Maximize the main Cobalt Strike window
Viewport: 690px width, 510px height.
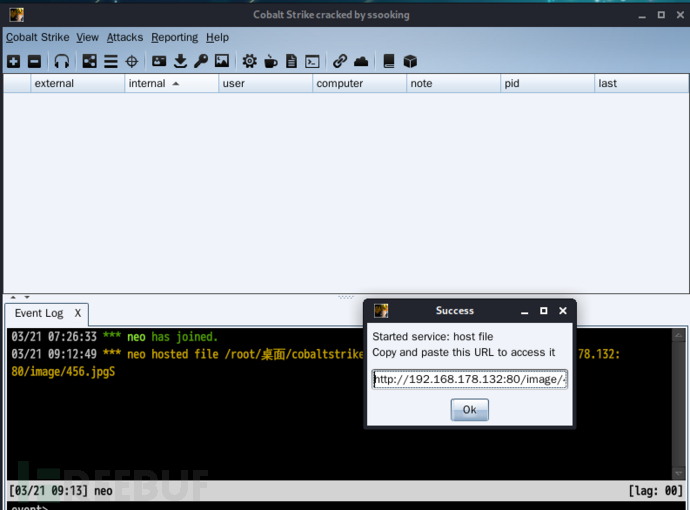click(x=661, y=15)
